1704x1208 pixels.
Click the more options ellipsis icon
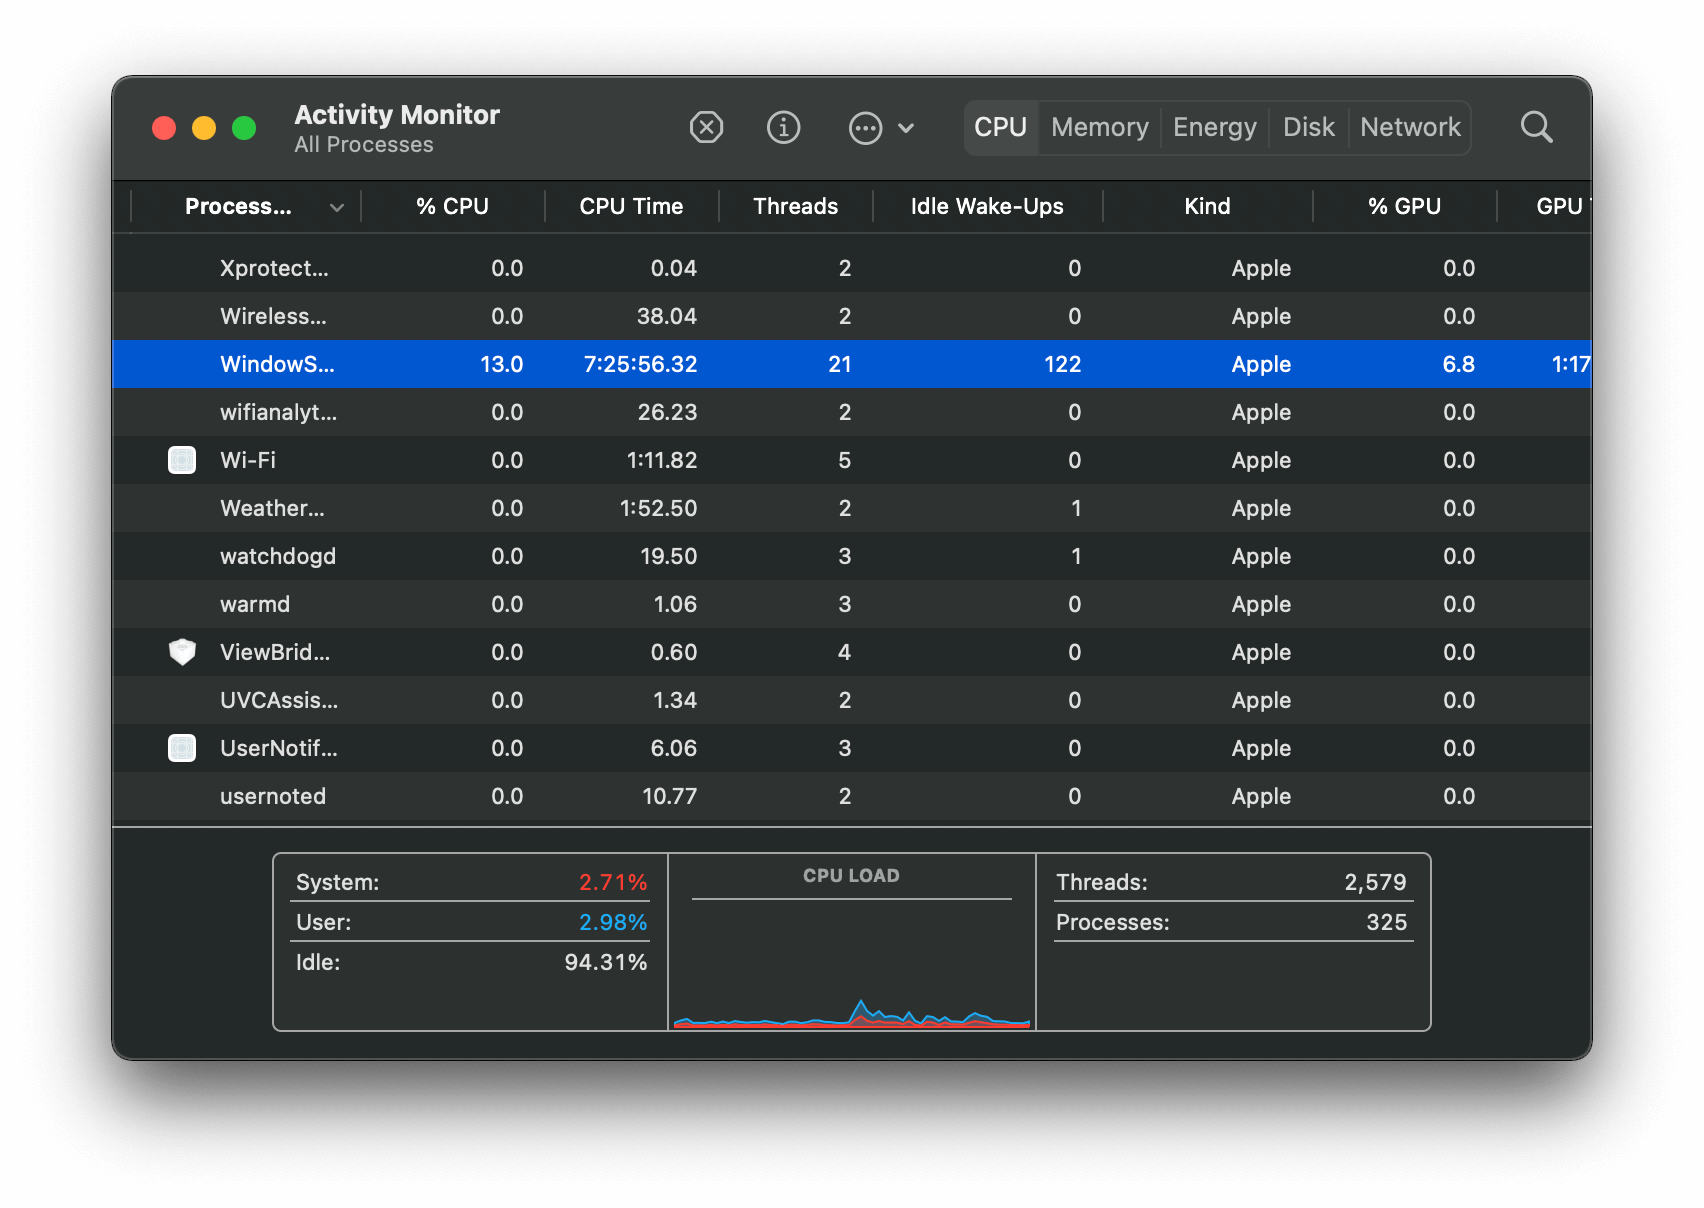[866, 127]
